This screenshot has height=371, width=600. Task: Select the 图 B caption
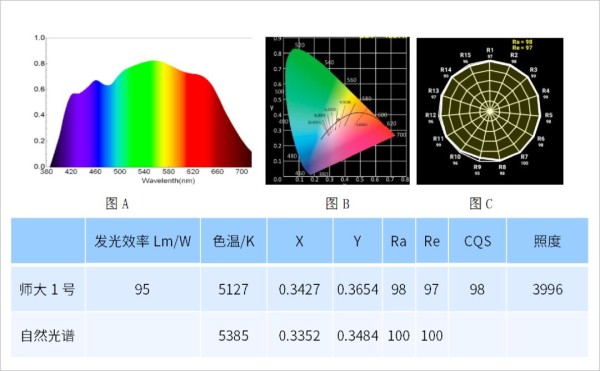click(338, 203)
